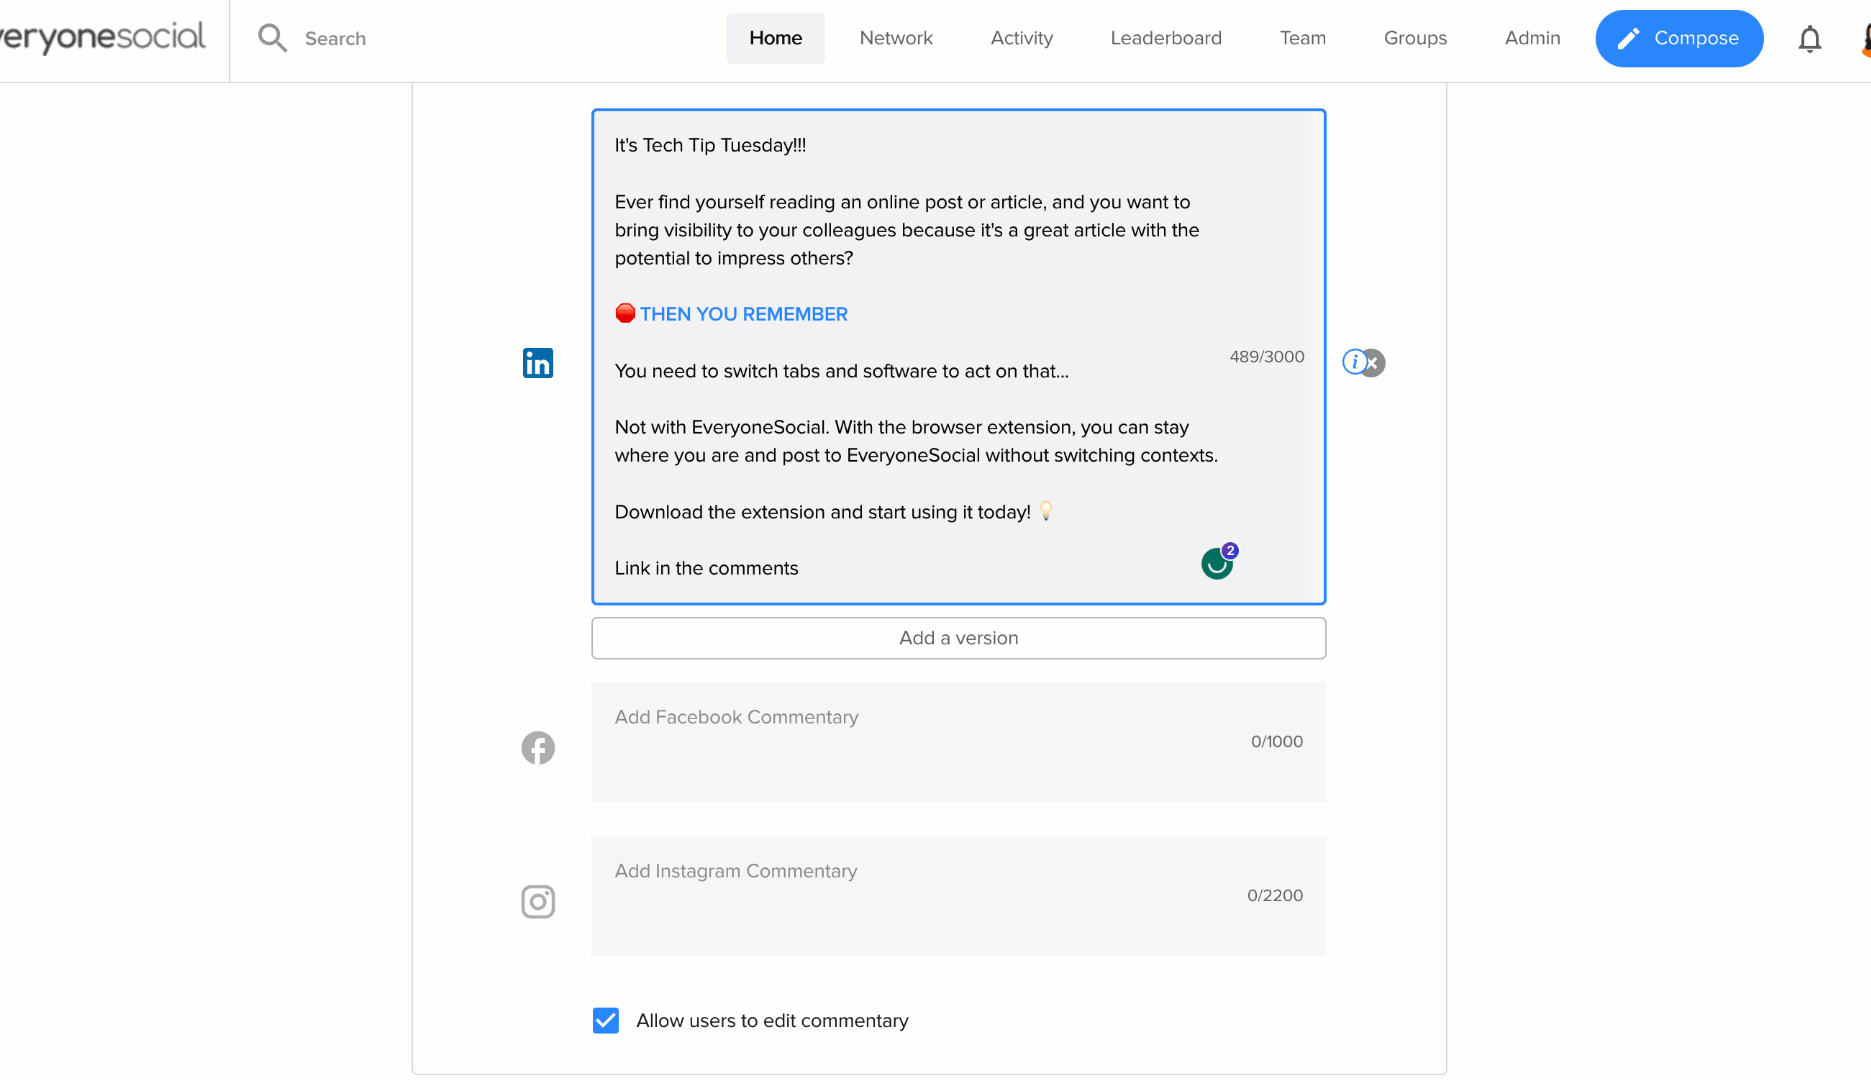Click the 'It's Tech Tip Tuesday!!!' line
This screenshot has height=1080, width=1871.
[x=711, y=145]
